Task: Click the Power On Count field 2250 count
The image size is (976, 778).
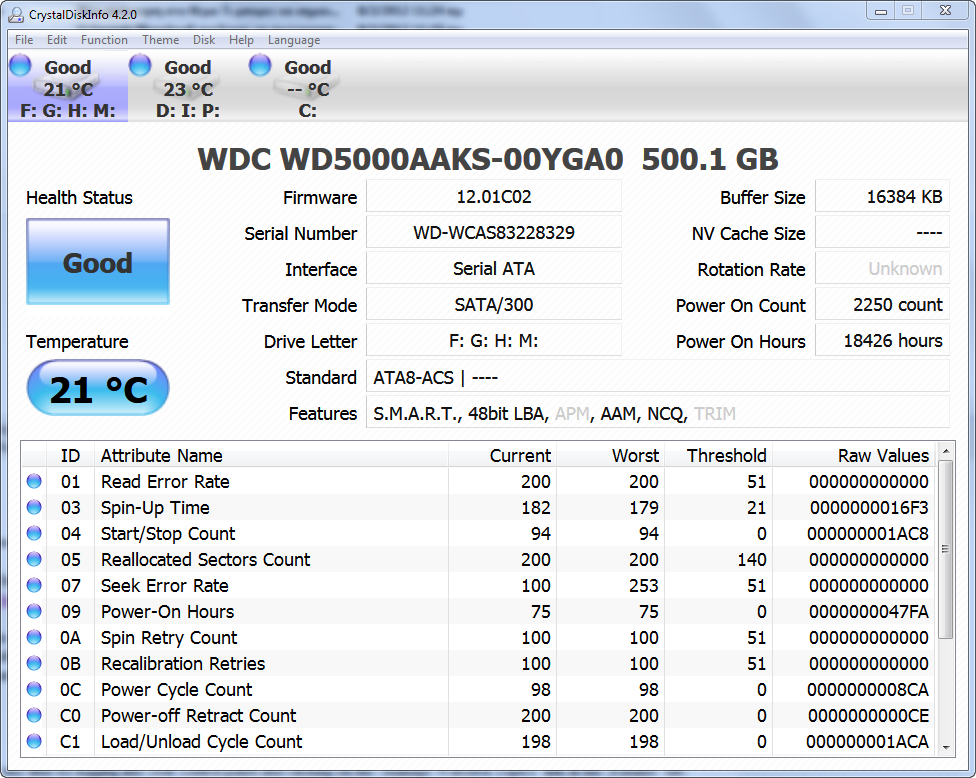Action: [x=883, y=305]
